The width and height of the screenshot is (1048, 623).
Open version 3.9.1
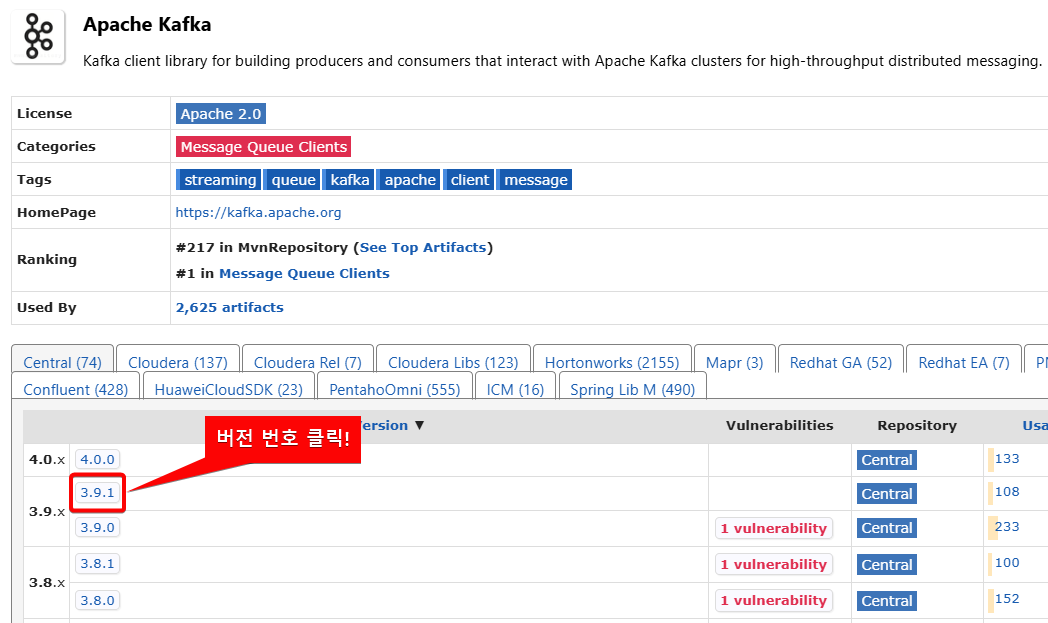[x=98, y=493]
